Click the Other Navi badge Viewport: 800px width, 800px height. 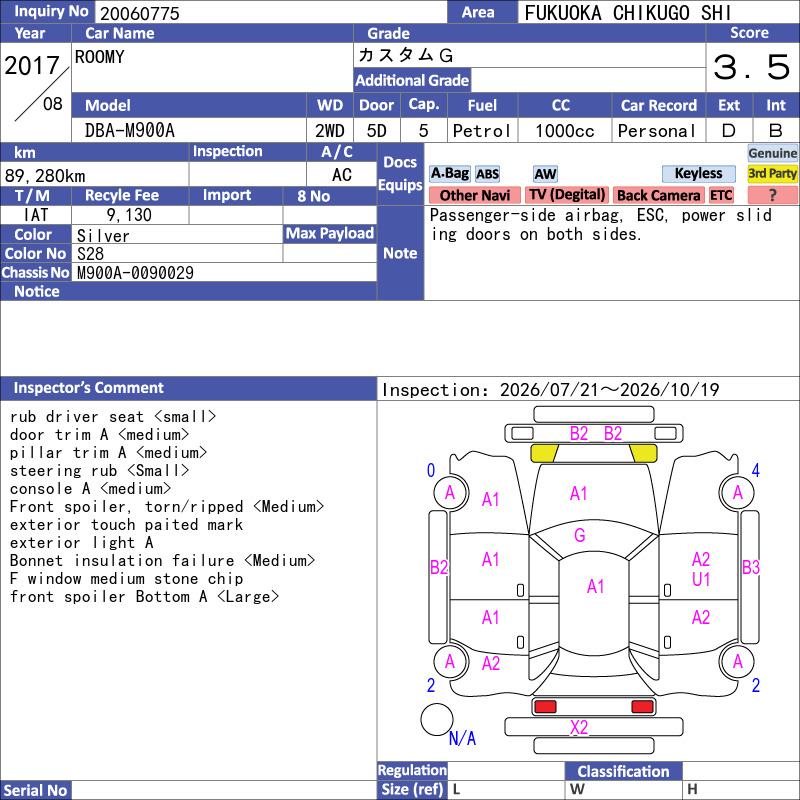pyautogui.click(x=474, y=195)
